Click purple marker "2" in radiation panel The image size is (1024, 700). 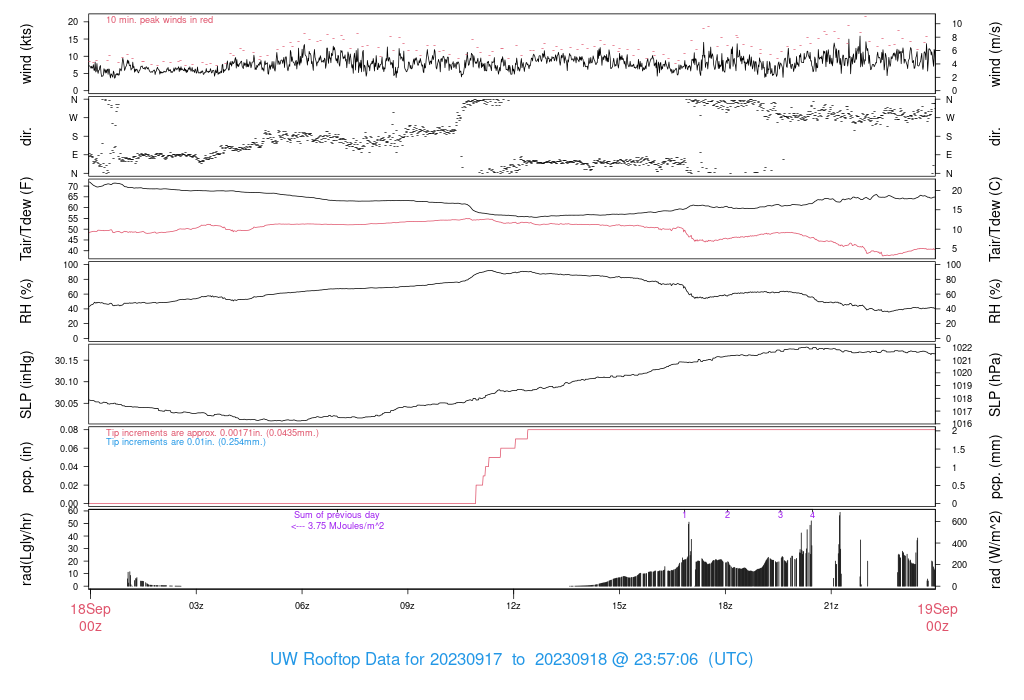coord(727,515)
